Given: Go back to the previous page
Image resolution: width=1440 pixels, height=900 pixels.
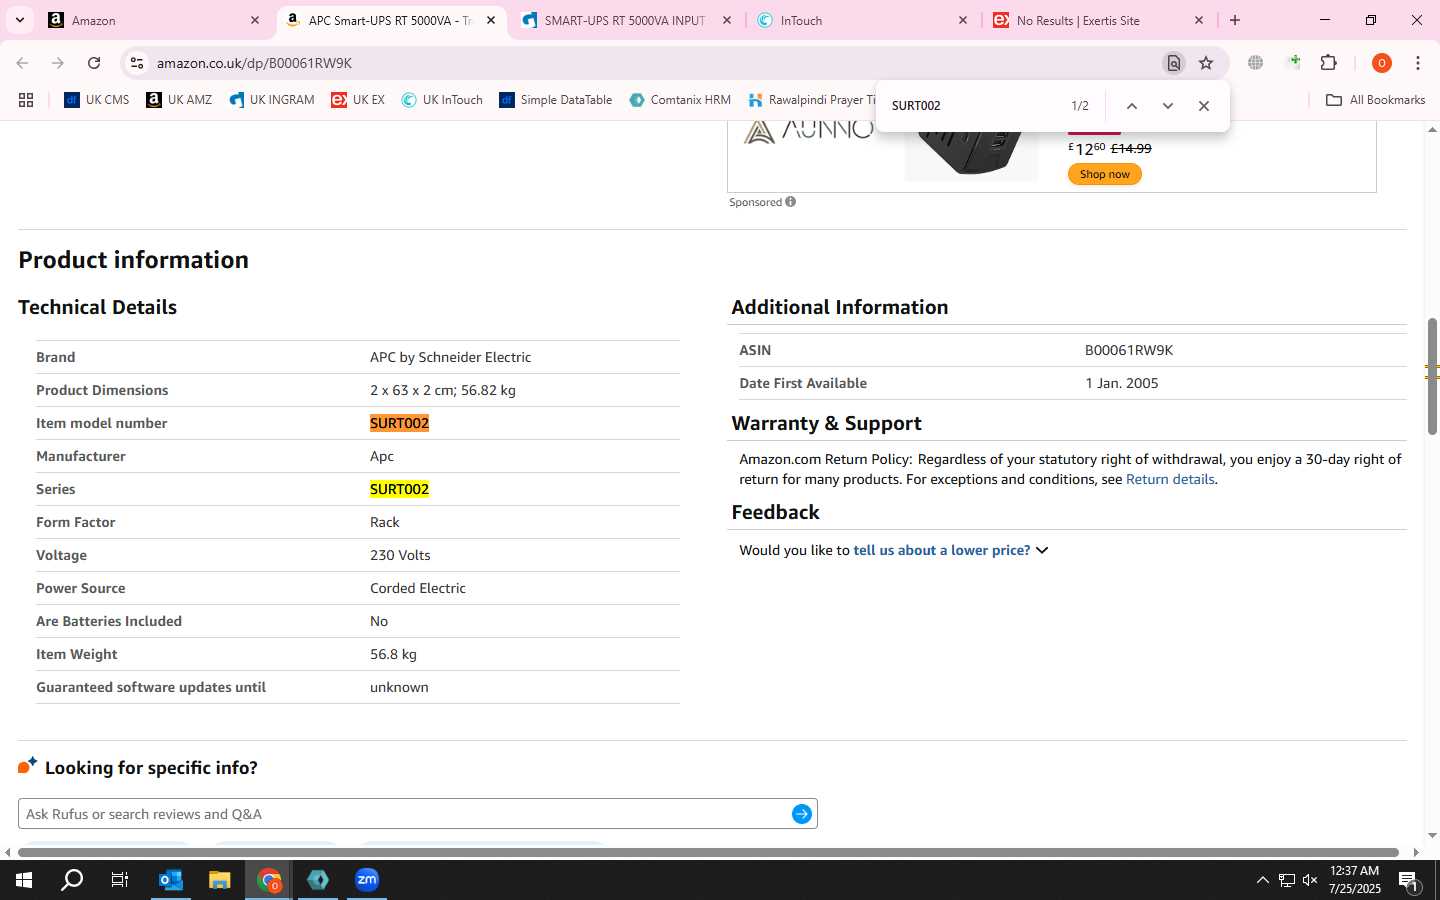Looking at the screenshot, I should point(22,63).
